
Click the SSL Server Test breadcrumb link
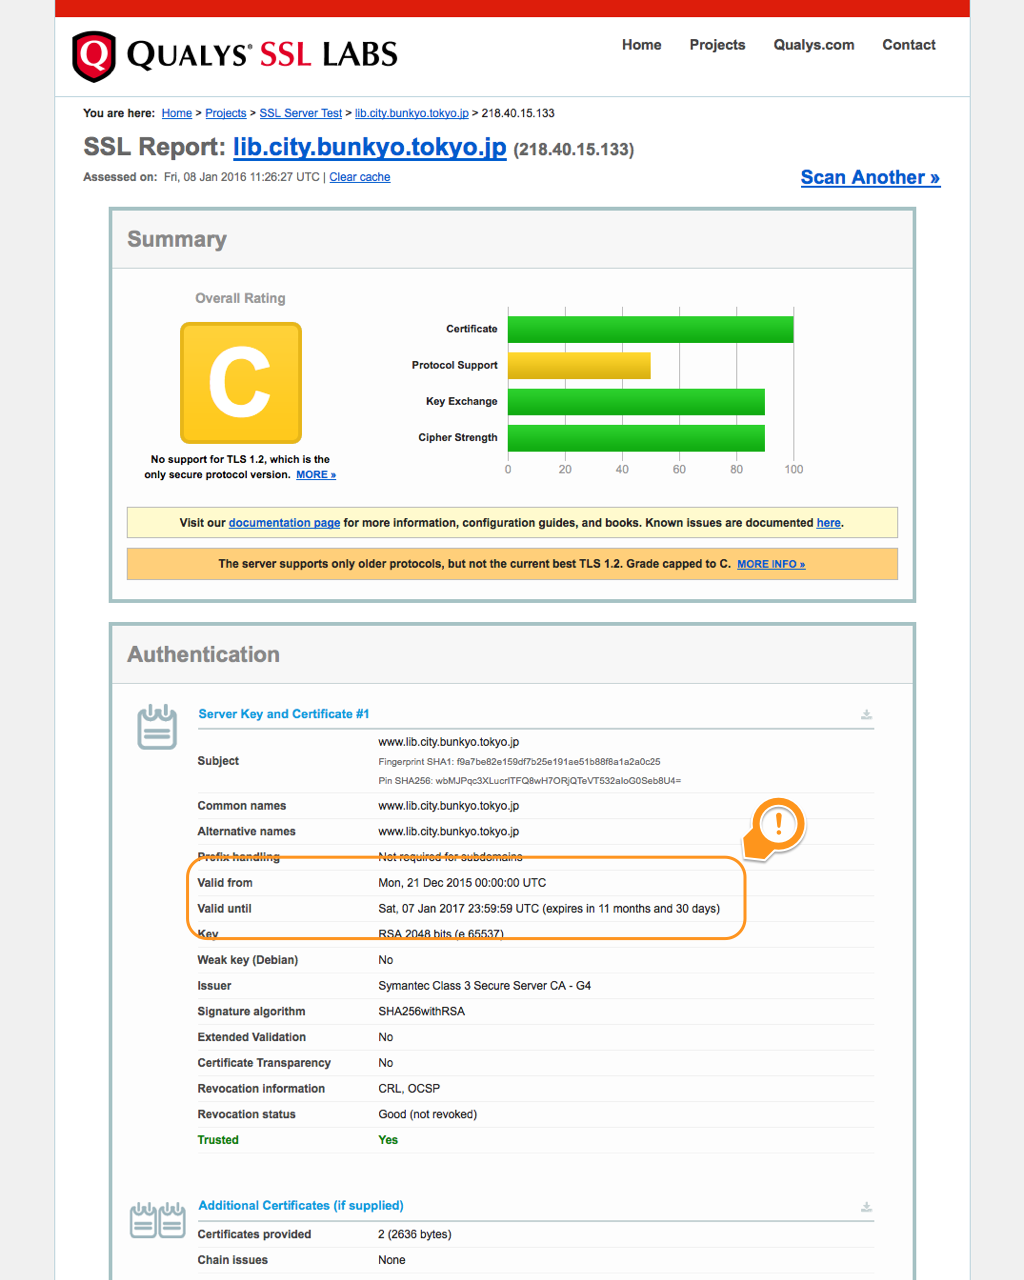301,113
